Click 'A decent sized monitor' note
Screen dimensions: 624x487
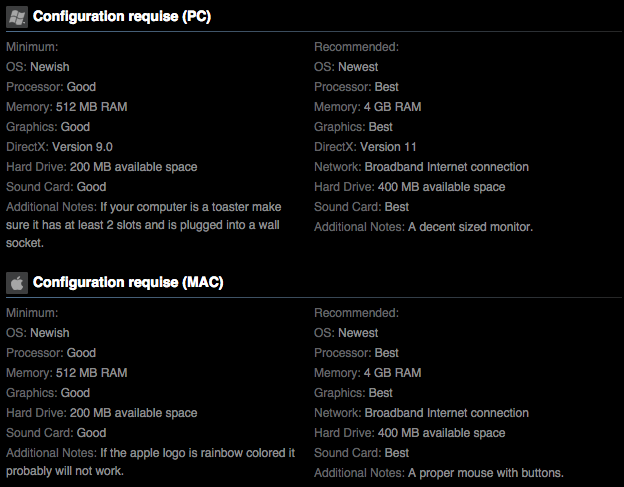point(423,227)
